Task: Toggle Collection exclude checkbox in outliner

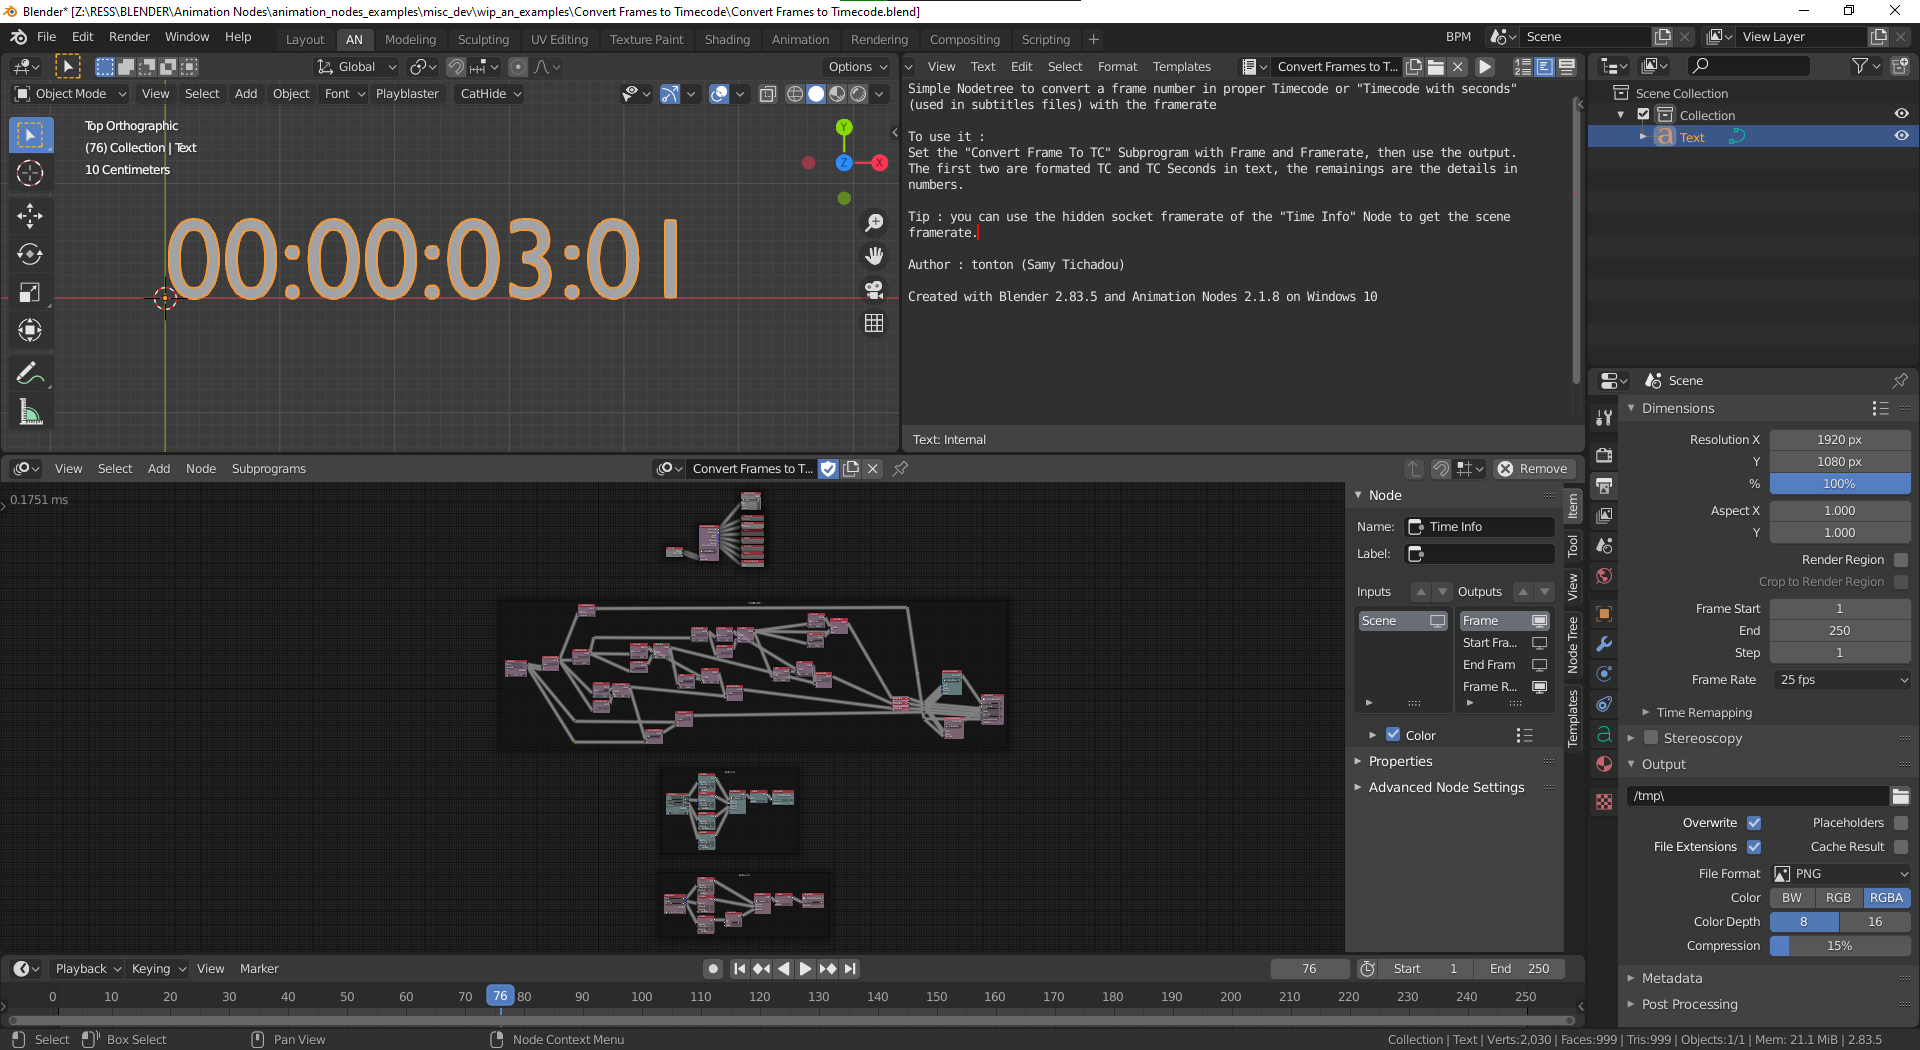Action: 1643,115
